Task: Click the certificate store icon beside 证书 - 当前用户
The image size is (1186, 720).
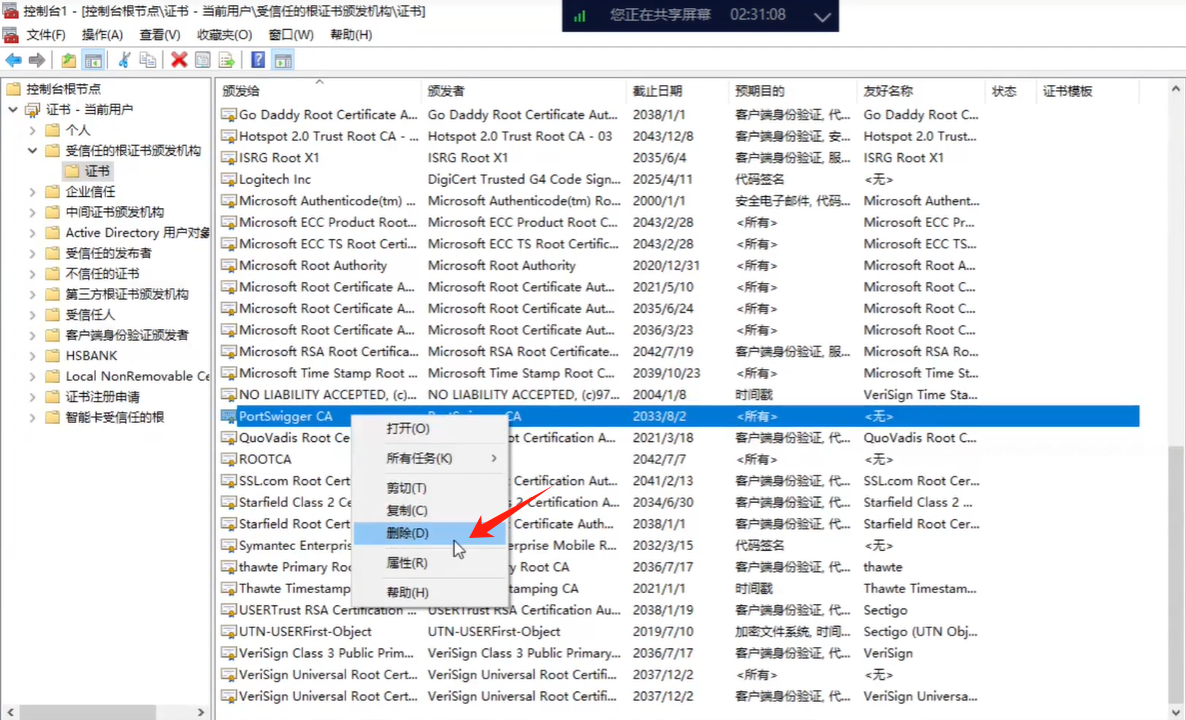Action: [33, 110]
